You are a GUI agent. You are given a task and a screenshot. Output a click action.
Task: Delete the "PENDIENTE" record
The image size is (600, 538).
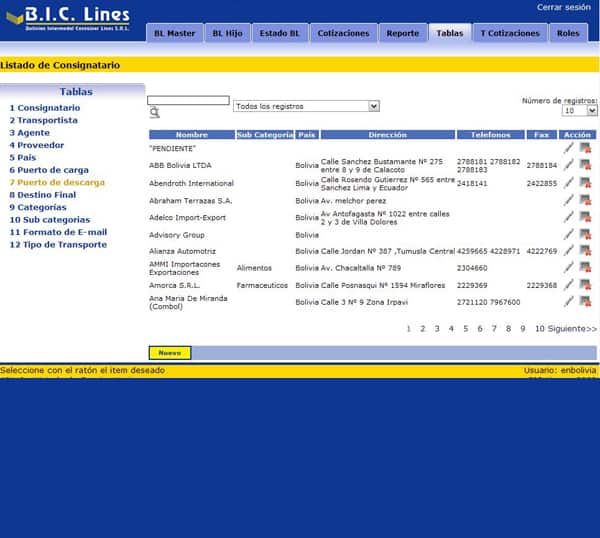585,148
